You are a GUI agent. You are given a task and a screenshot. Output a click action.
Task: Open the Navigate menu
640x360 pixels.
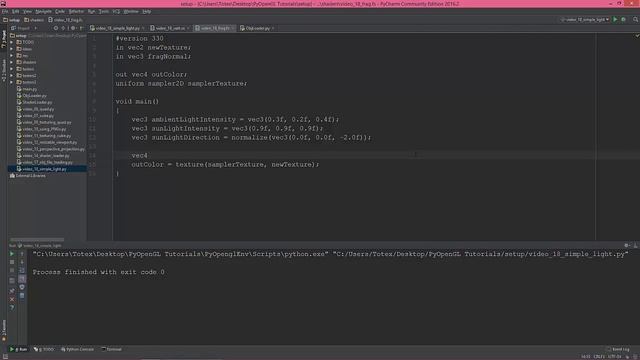43,11
